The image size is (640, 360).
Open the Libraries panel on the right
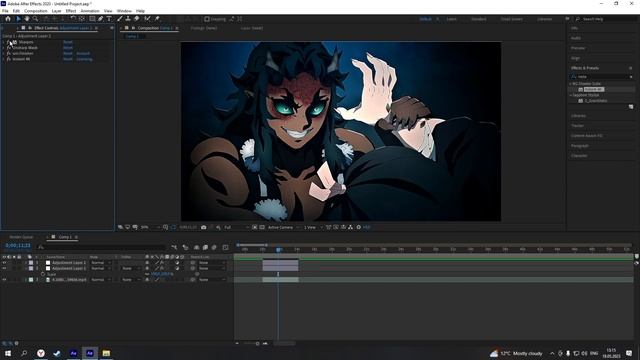click(x=578, y=116)
